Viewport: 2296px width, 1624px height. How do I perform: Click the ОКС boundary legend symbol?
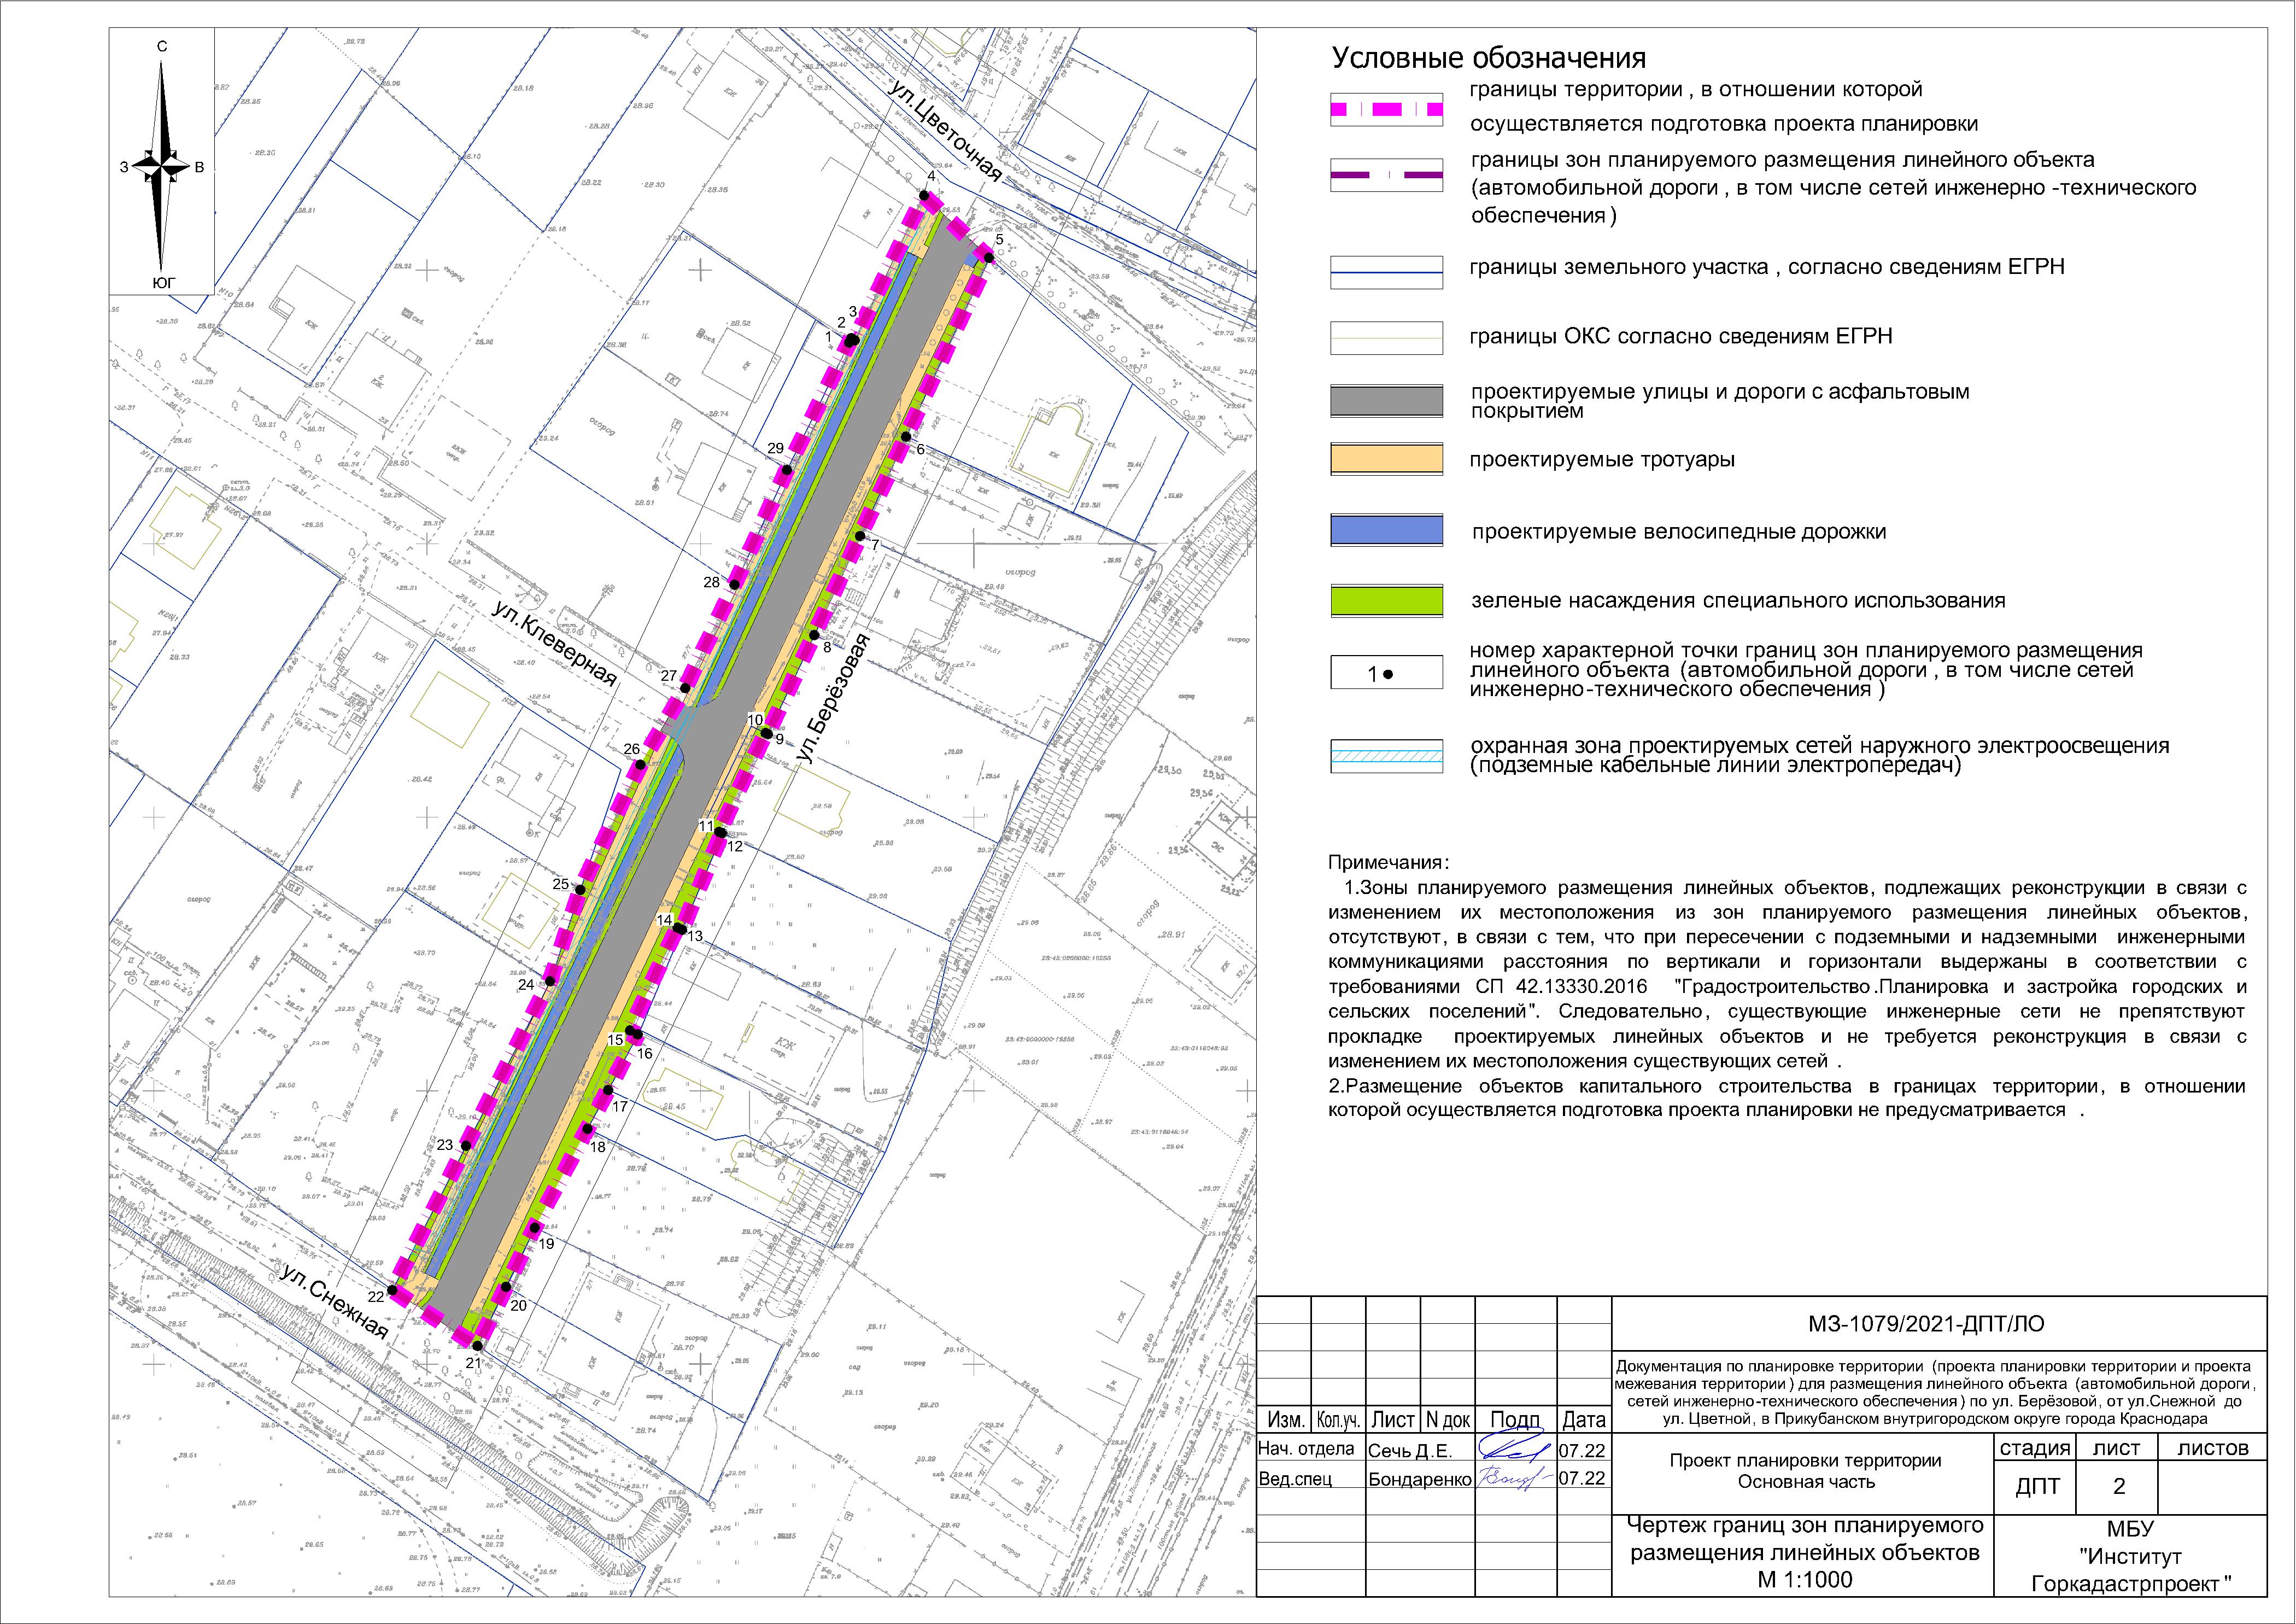click(1386, 338)
